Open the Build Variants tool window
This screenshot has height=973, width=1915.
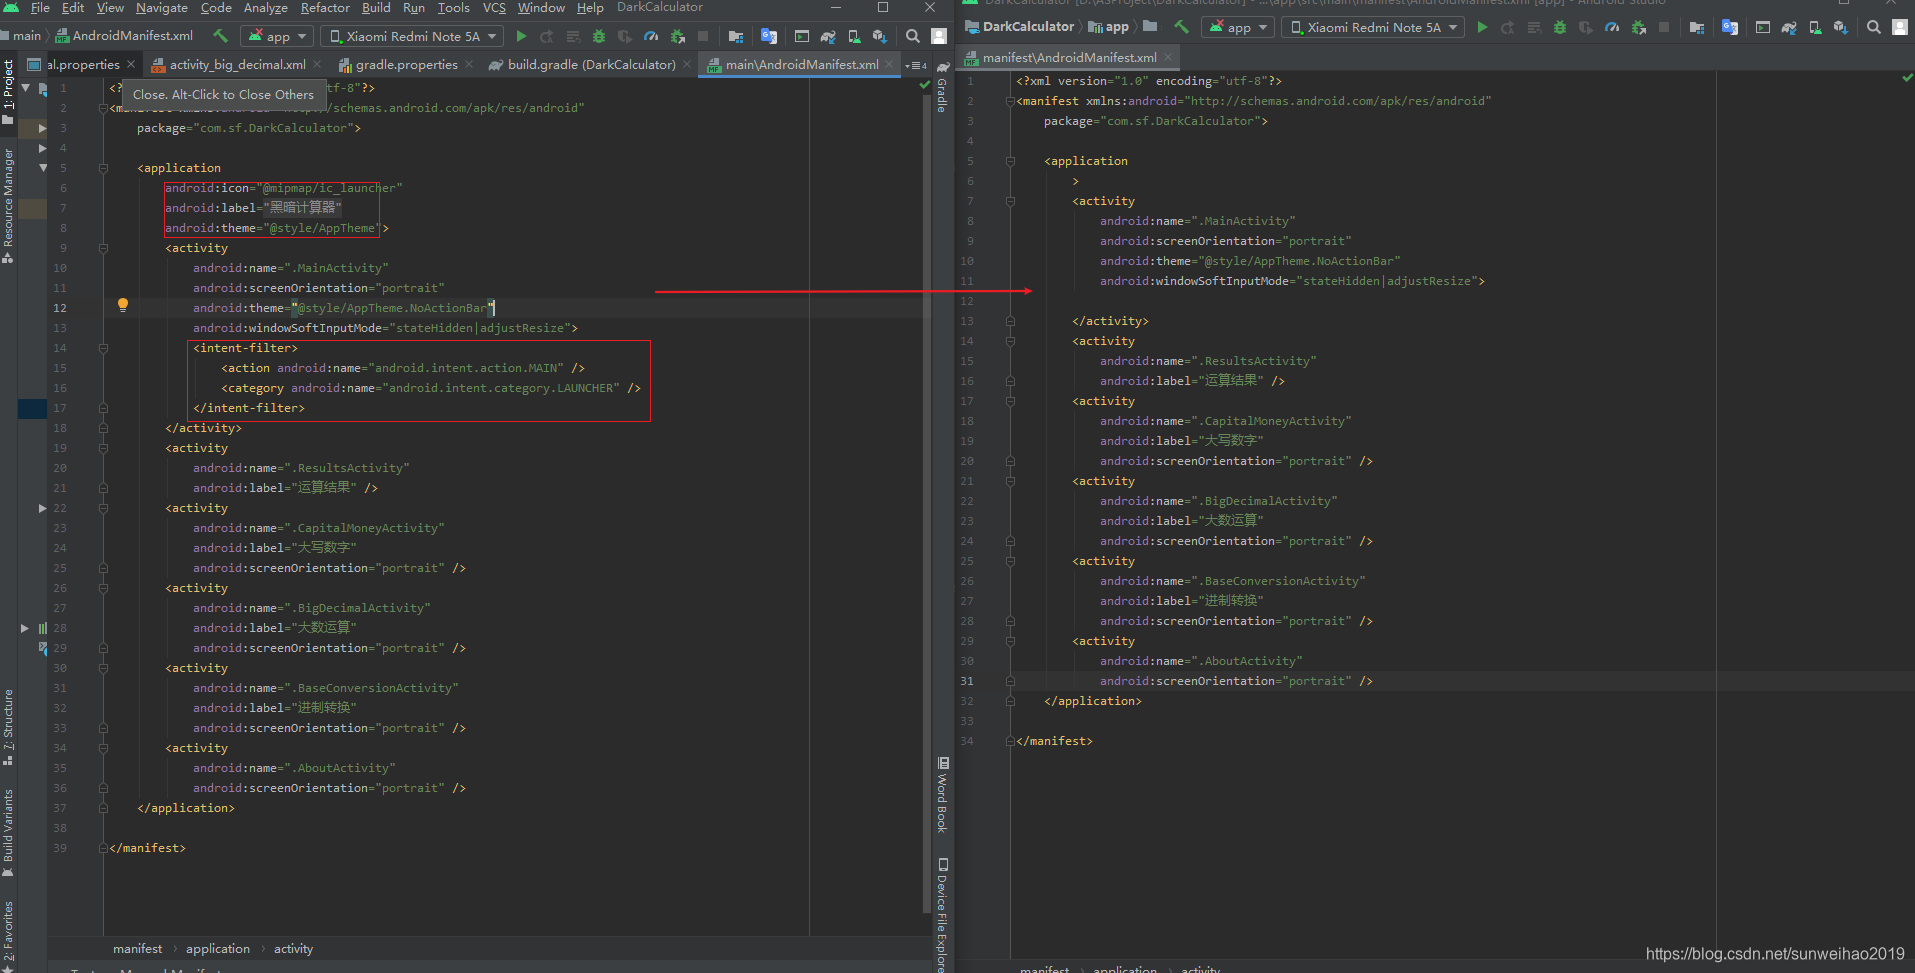click(x=8, y=832)
